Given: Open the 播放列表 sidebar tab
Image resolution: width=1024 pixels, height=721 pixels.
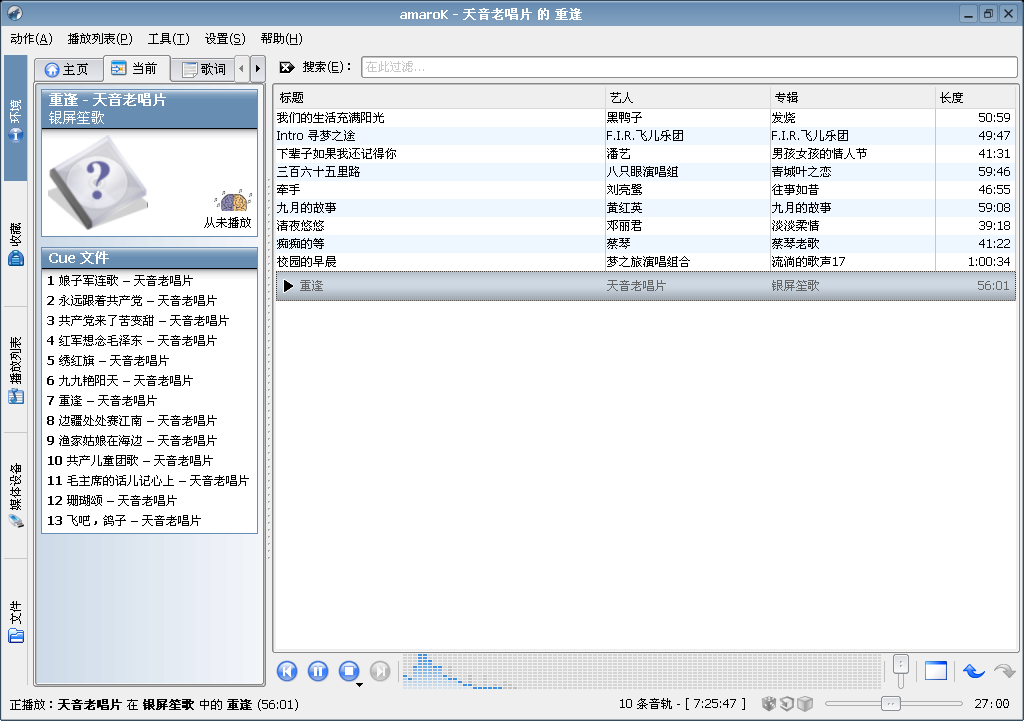Looking at the screenshot, I should click(16, 370).
